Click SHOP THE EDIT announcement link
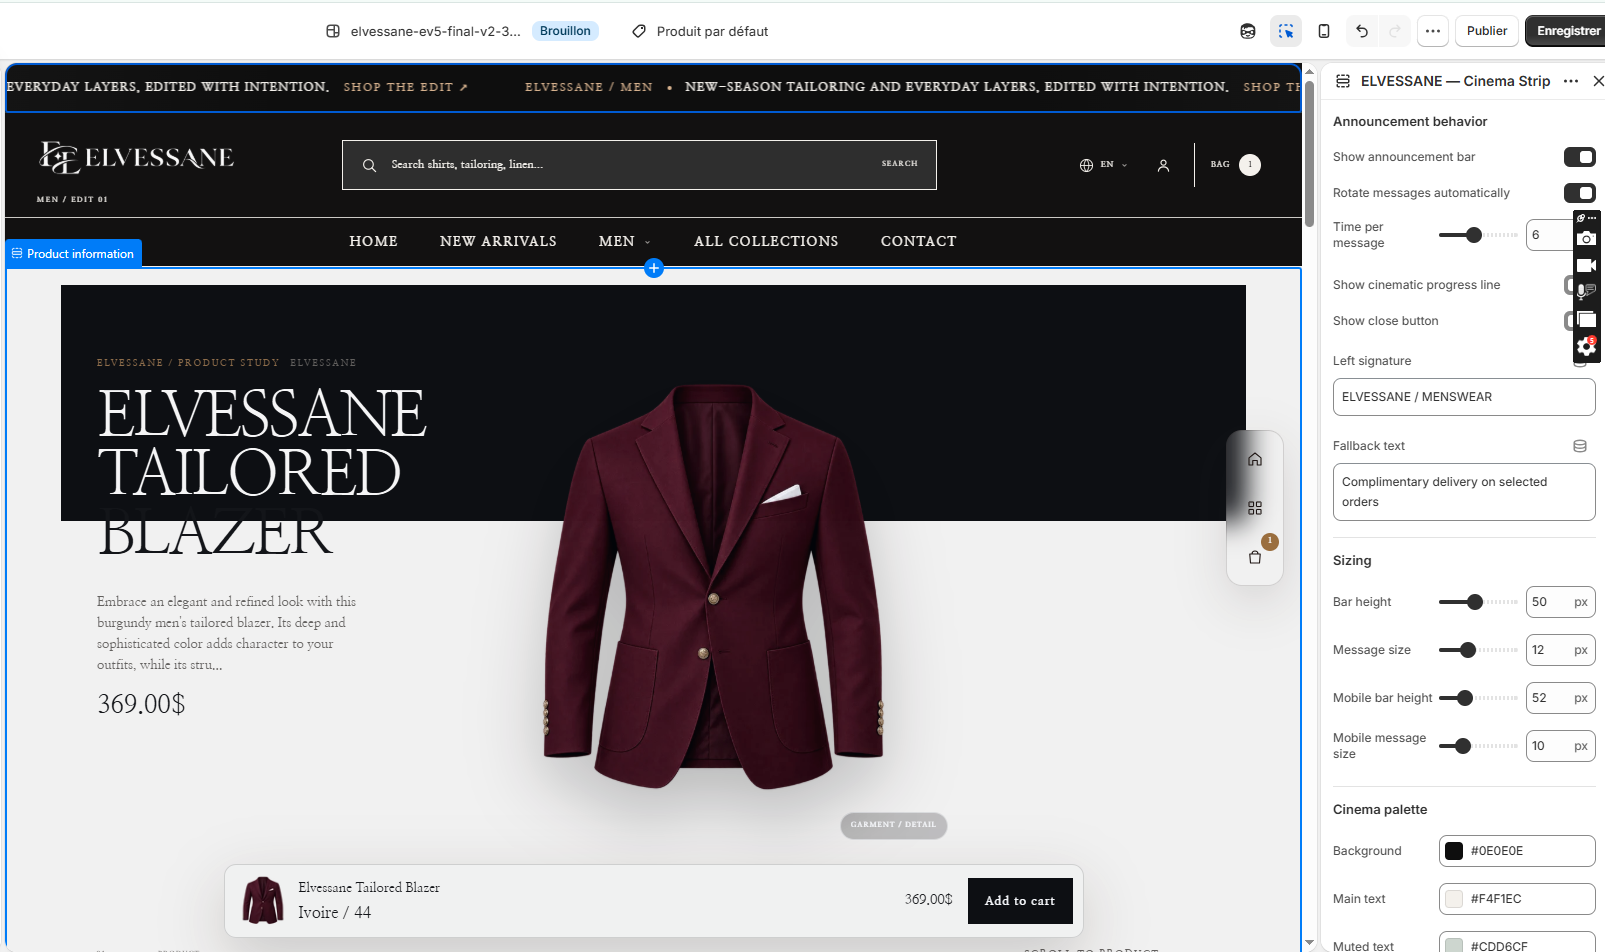Viewport: 1605px width, 952px height. coord(406,87)
